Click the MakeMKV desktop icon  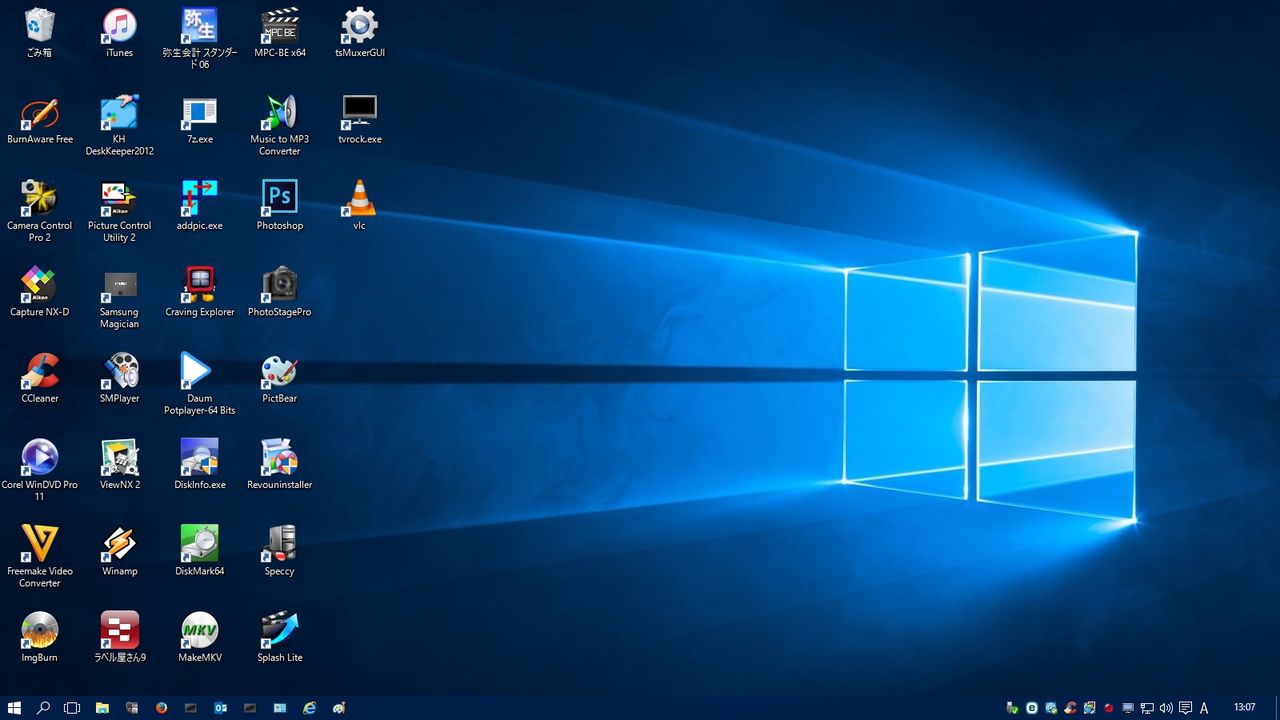click(x=200, y=637)
